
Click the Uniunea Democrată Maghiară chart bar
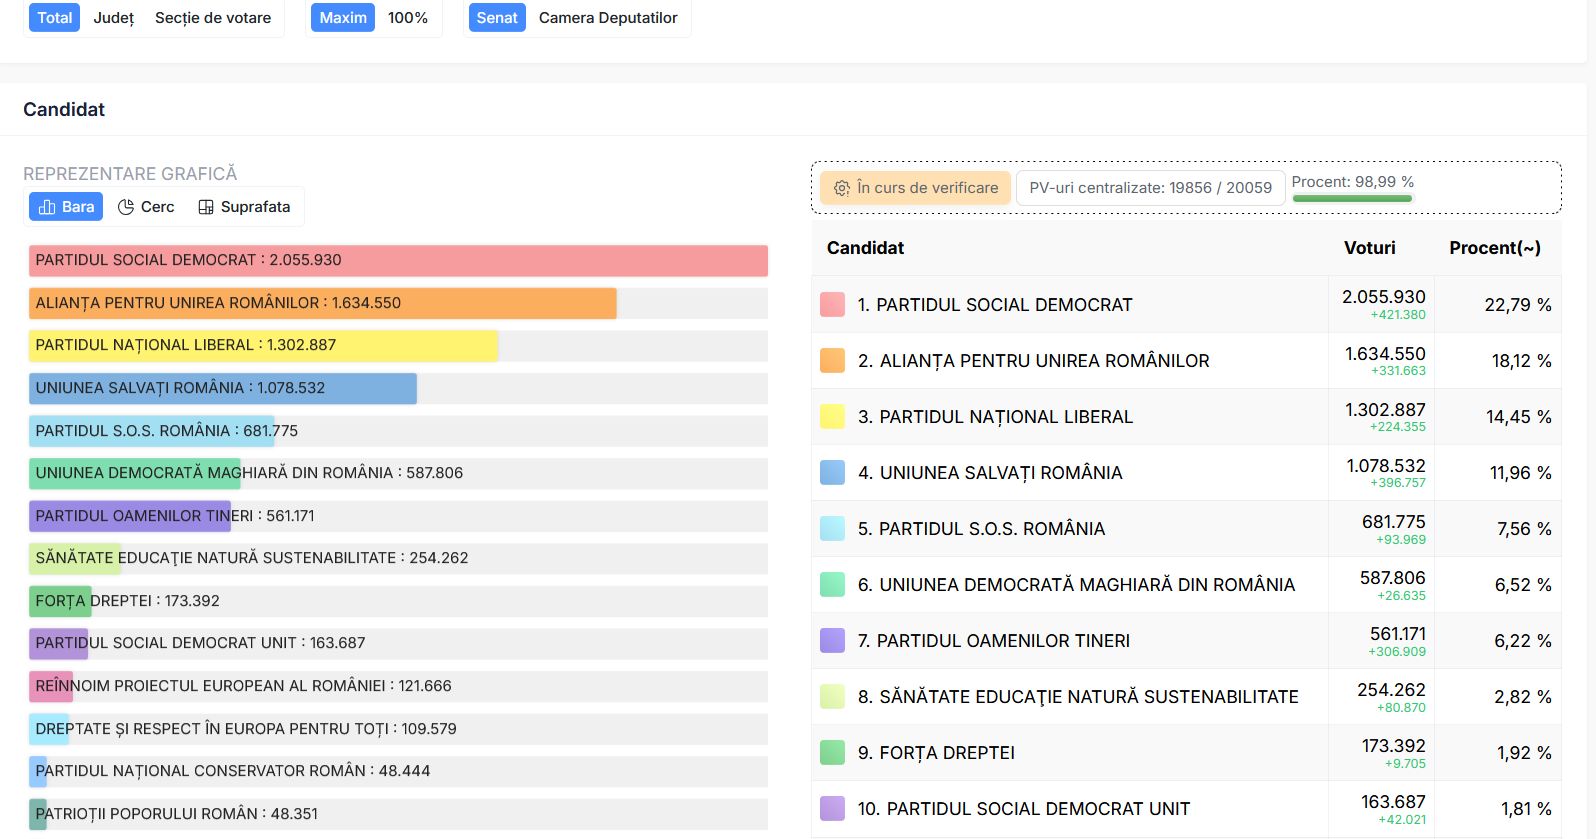[x=134, y=473]
